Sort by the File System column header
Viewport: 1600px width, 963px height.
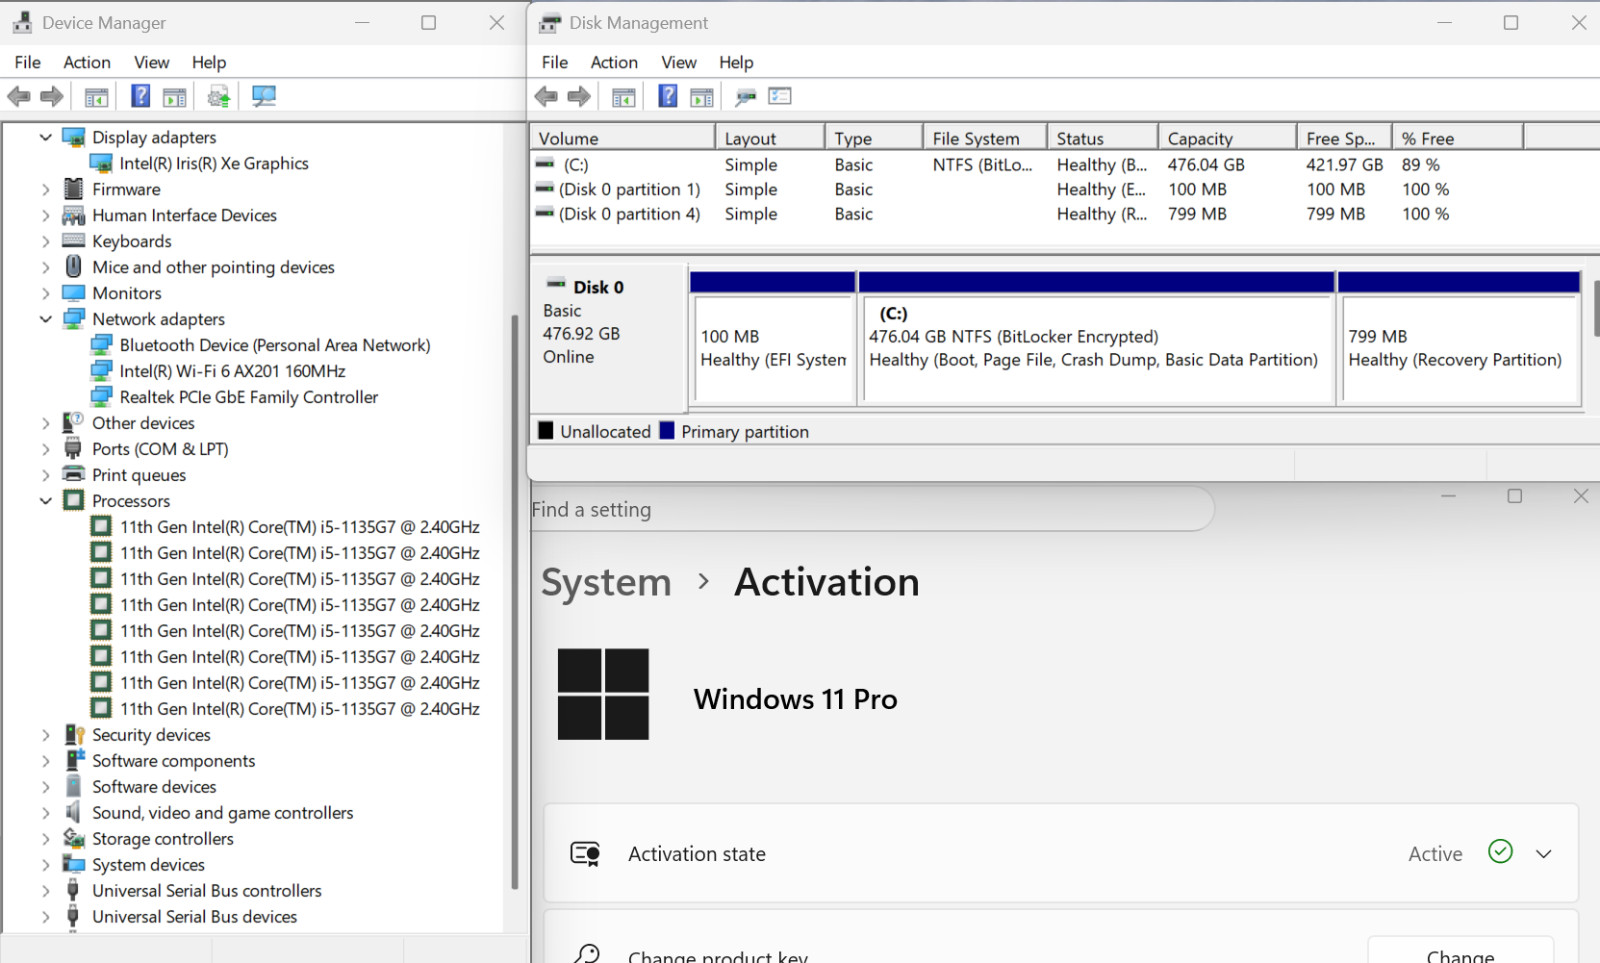985,138
